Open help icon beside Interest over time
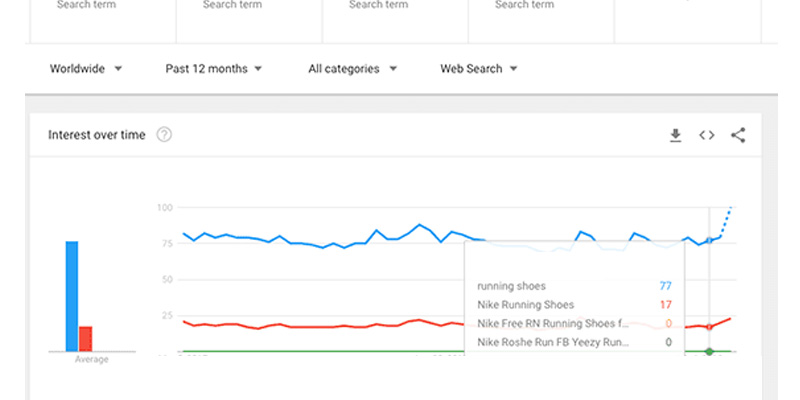This screenshot has height=400, width=800. [164, 135]
